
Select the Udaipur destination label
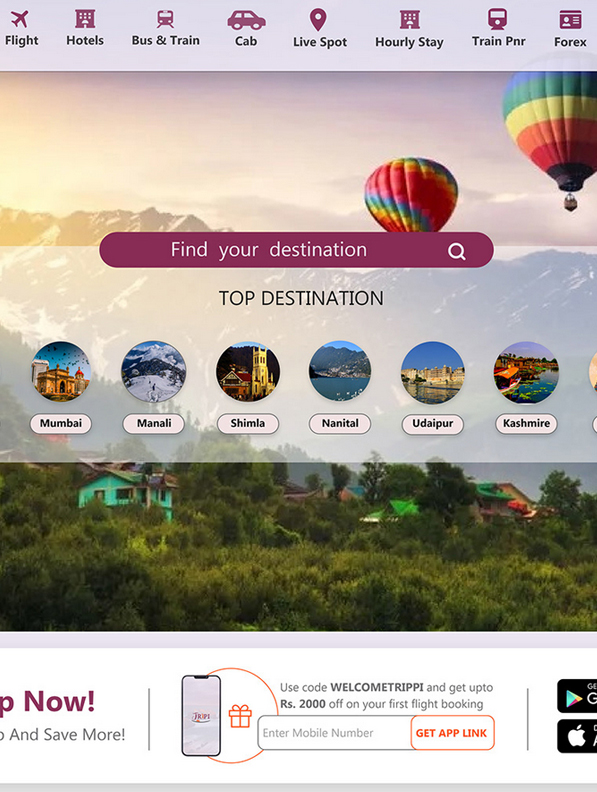coord(432,423)
